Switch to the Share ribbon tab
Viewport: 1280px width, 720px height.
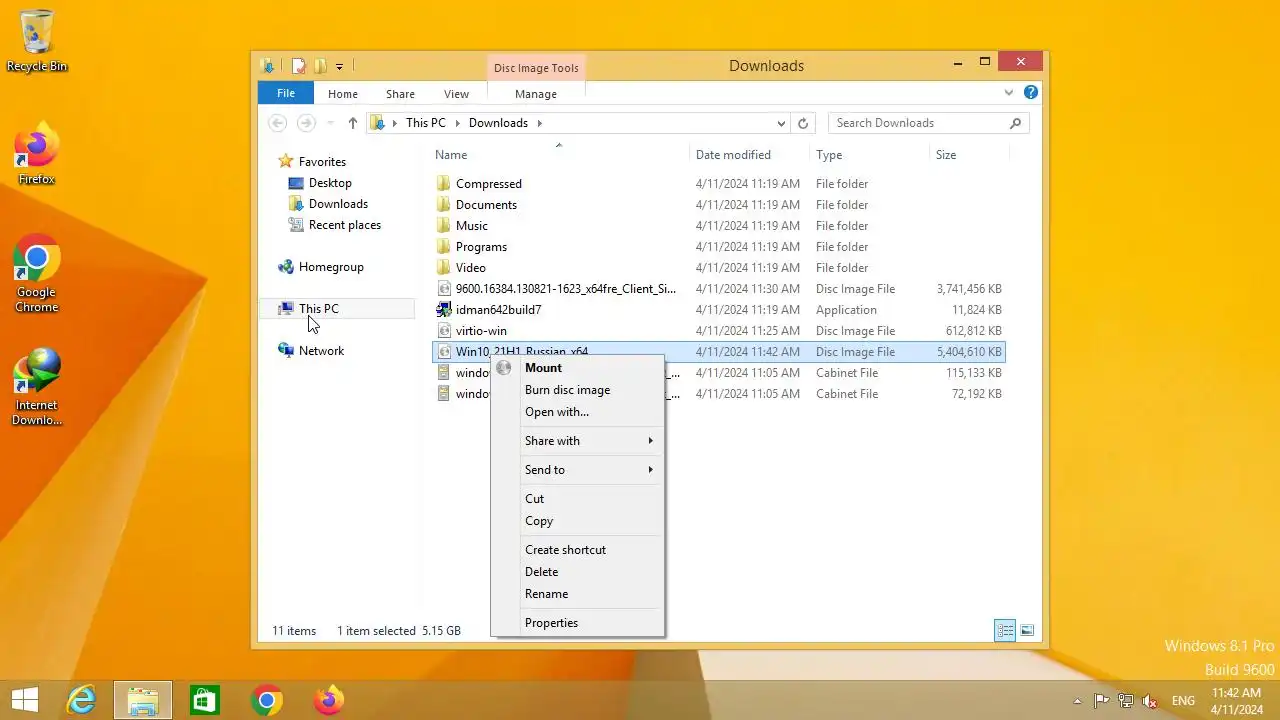coord(400,94)
